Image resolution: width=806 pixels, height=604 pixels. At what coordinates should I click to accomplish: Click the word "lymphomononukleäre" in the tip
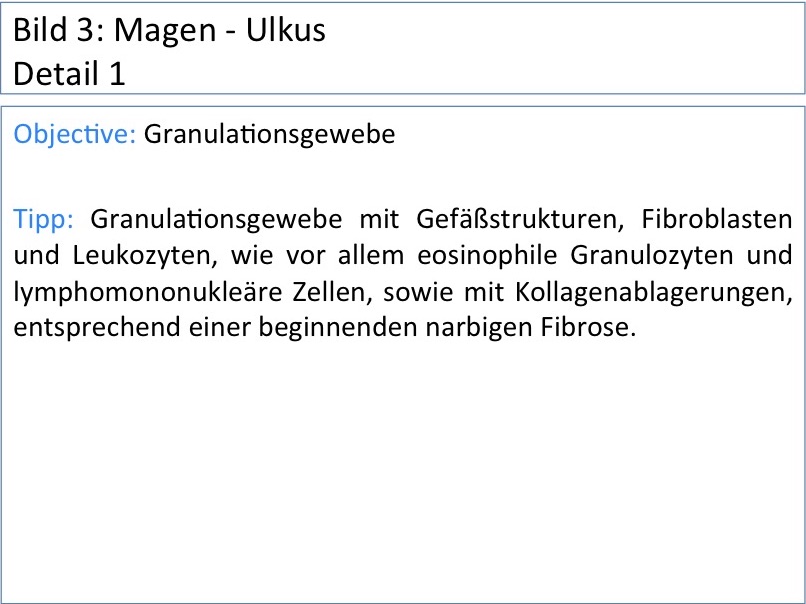coord(140,292)
